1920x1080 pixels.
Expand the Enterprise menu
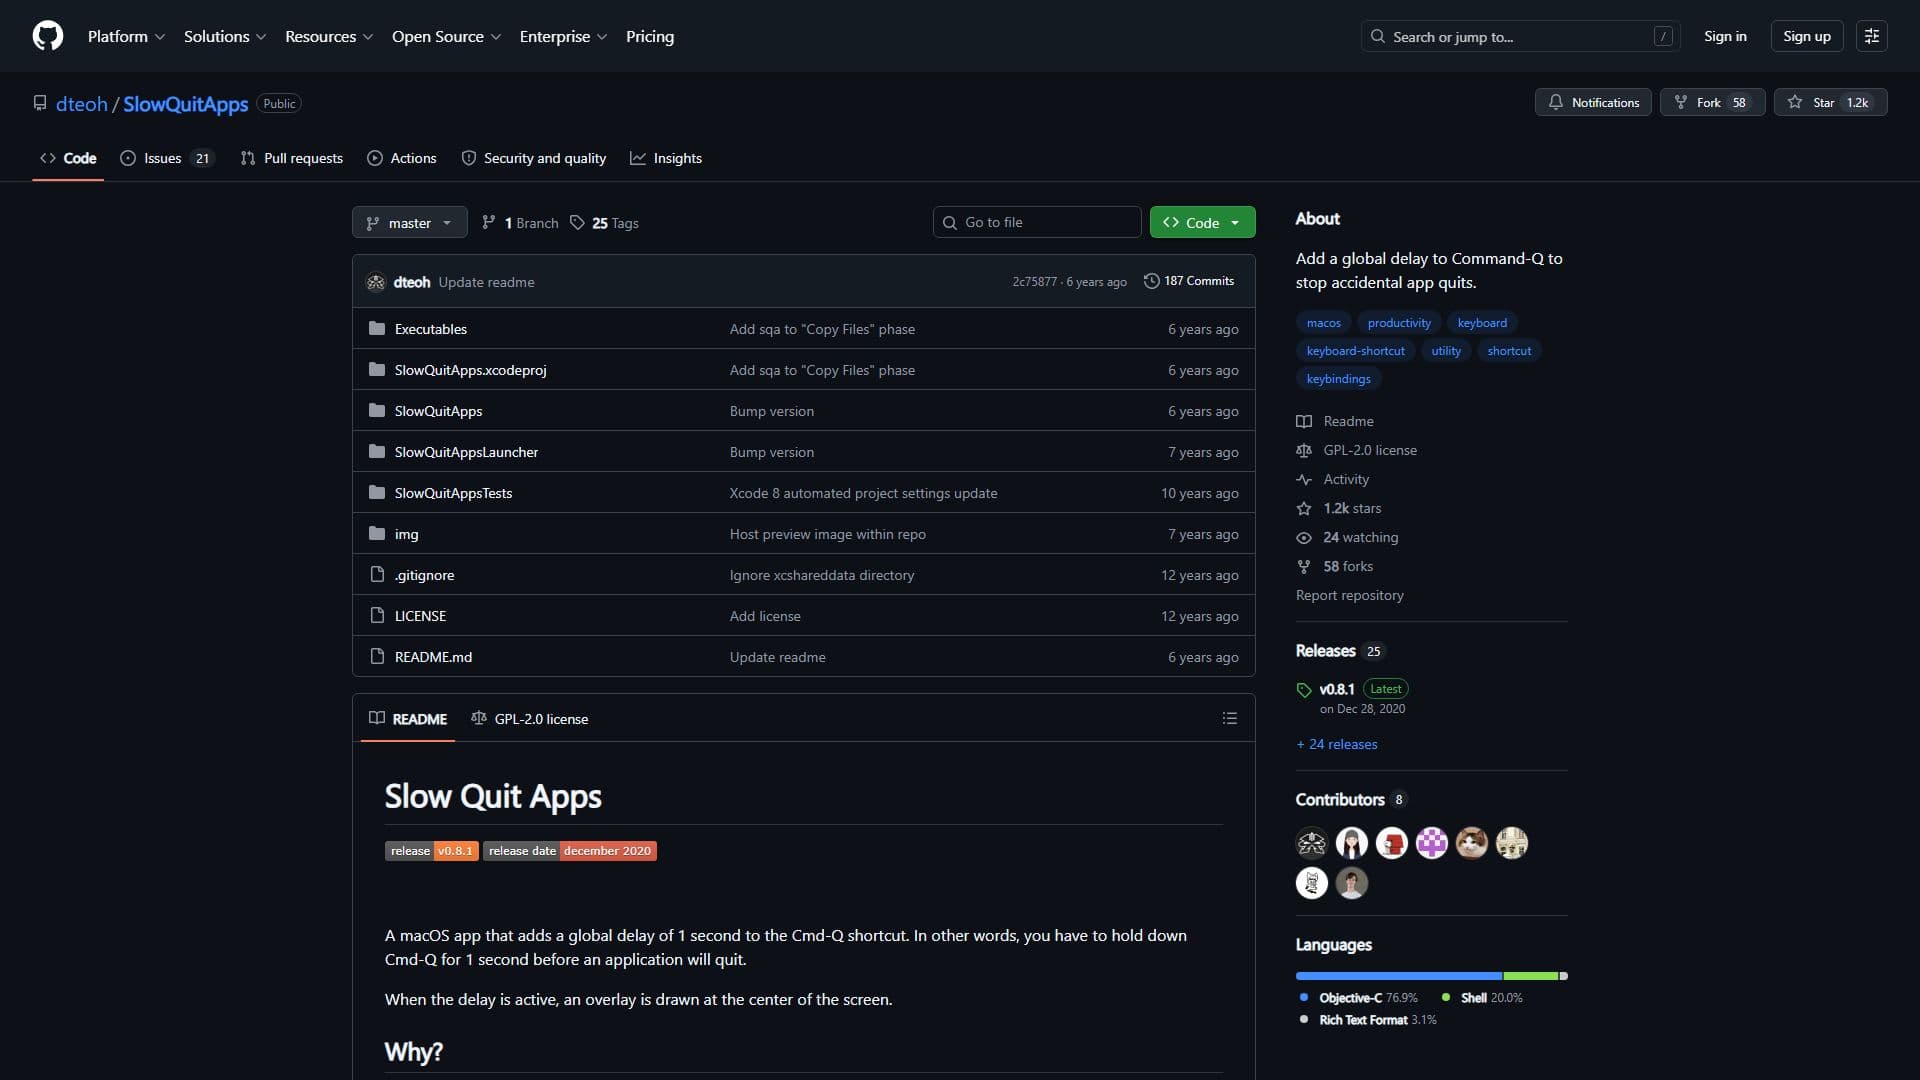tap(563, 36)
